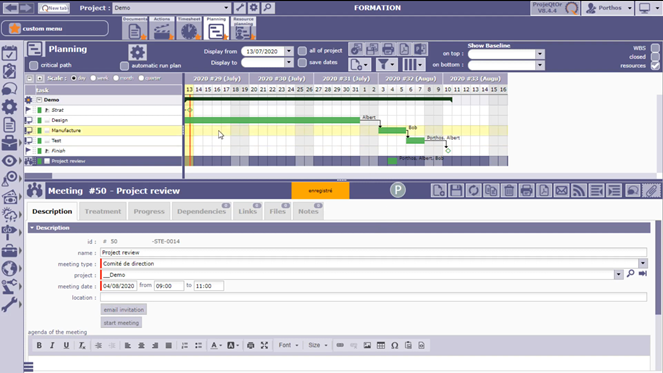Collapse the Demo project row
Screen dimensions: 663x373
(39, 100)
